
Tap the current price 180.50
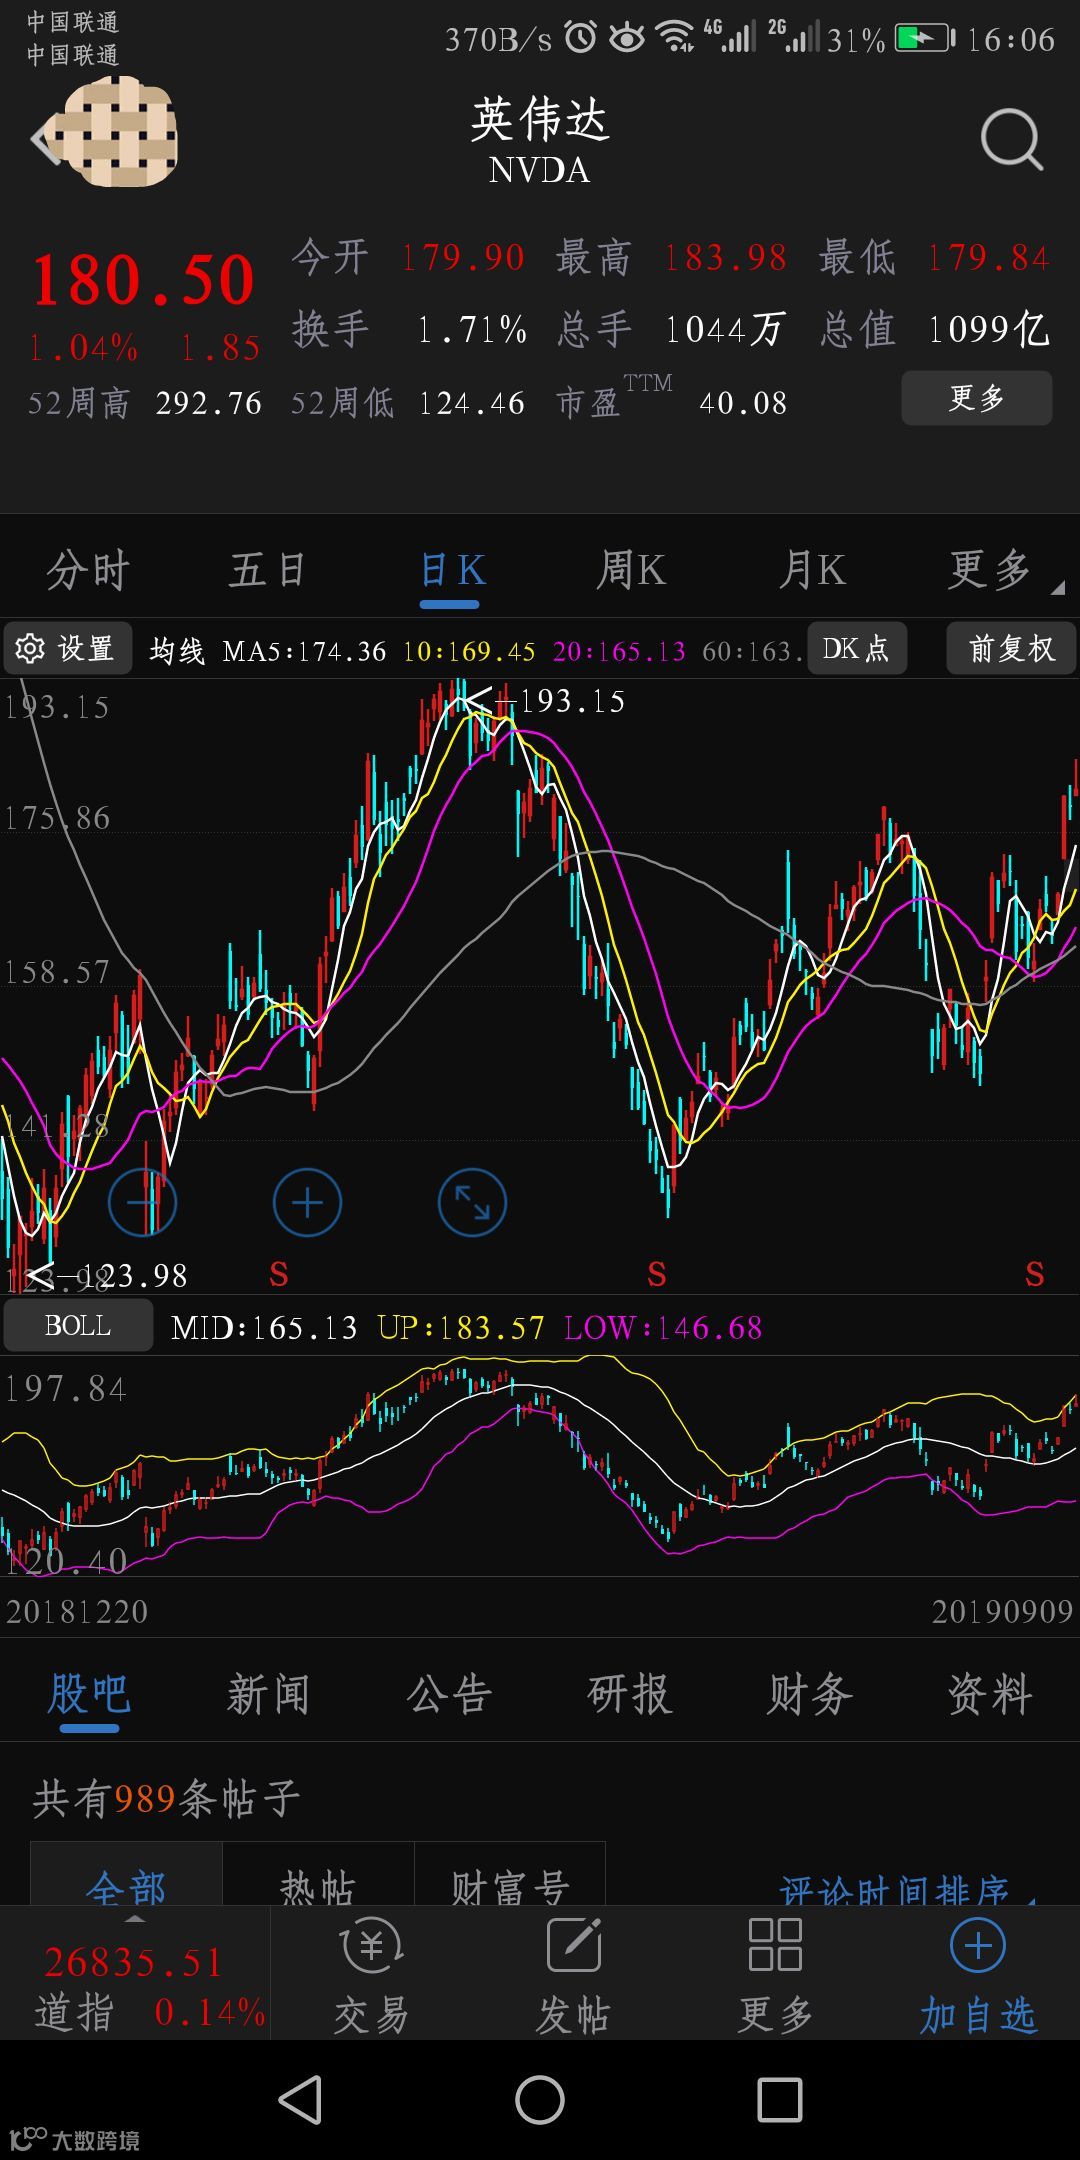143,279
